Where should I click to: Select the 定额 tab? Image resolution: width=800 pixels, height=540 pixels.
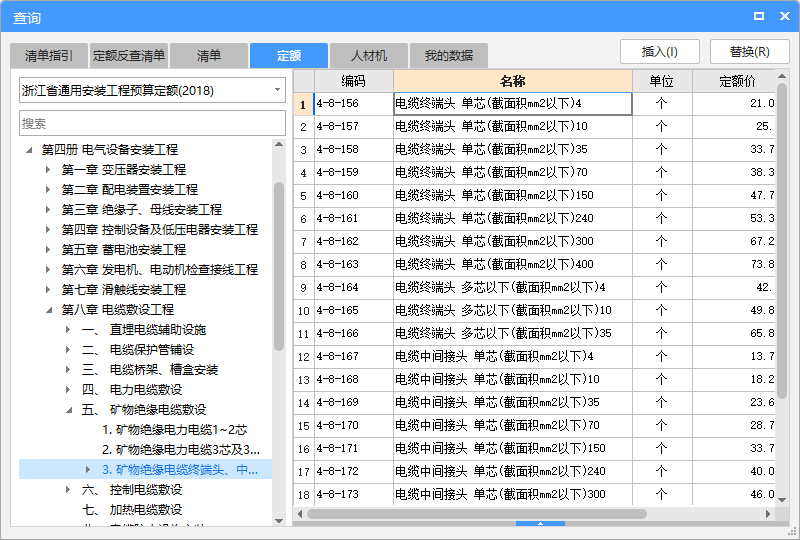[289, 56]
